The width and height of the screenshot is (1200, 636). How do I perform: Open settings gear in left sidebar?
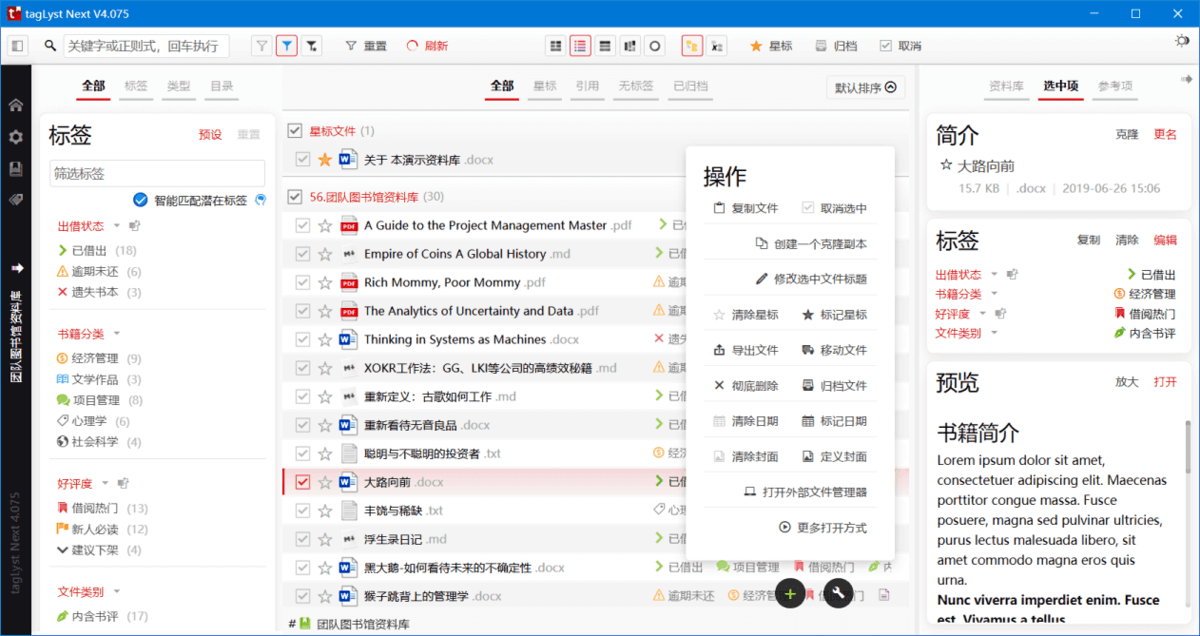[16, 137]
